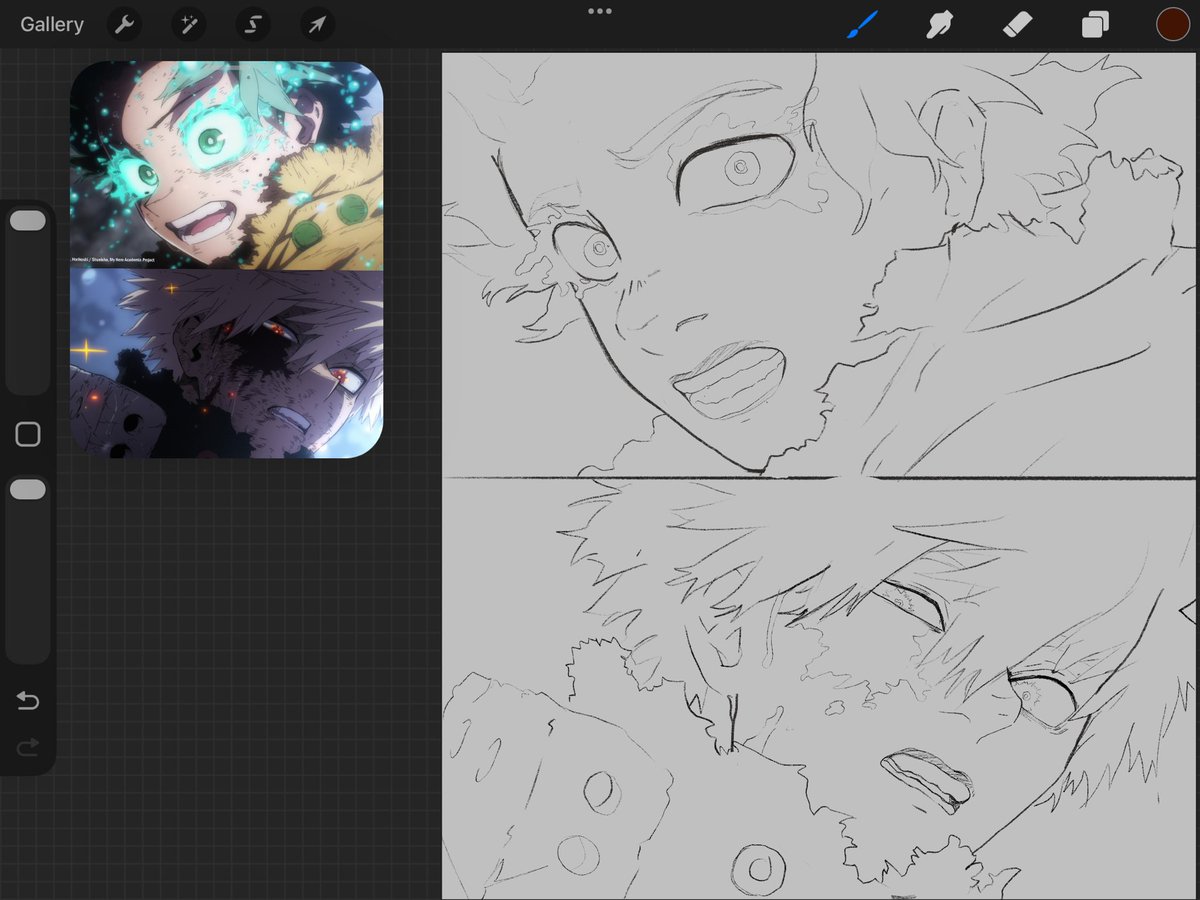Select the Smudge tool
The width and height of the screenshot is (1200, 900).
pyautogui.click(x=939, y=24)
